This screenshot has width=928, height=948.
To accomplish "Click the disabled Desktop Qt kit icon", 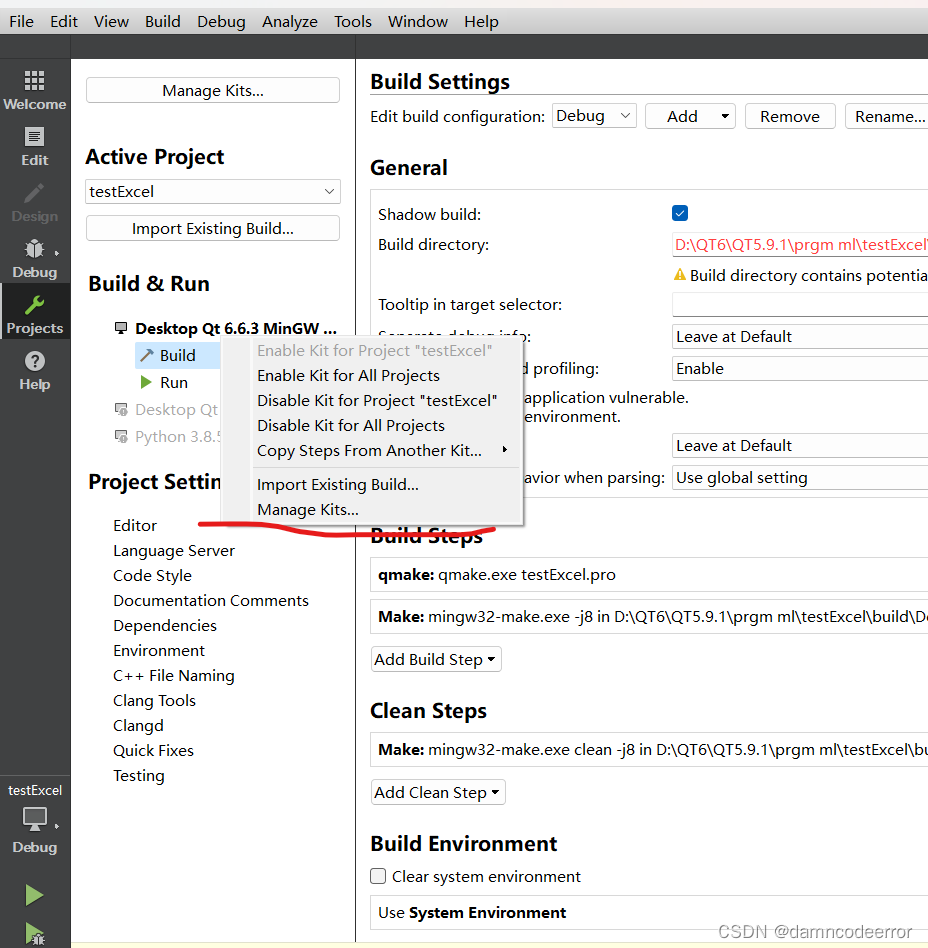I will (x=121, y=409).
